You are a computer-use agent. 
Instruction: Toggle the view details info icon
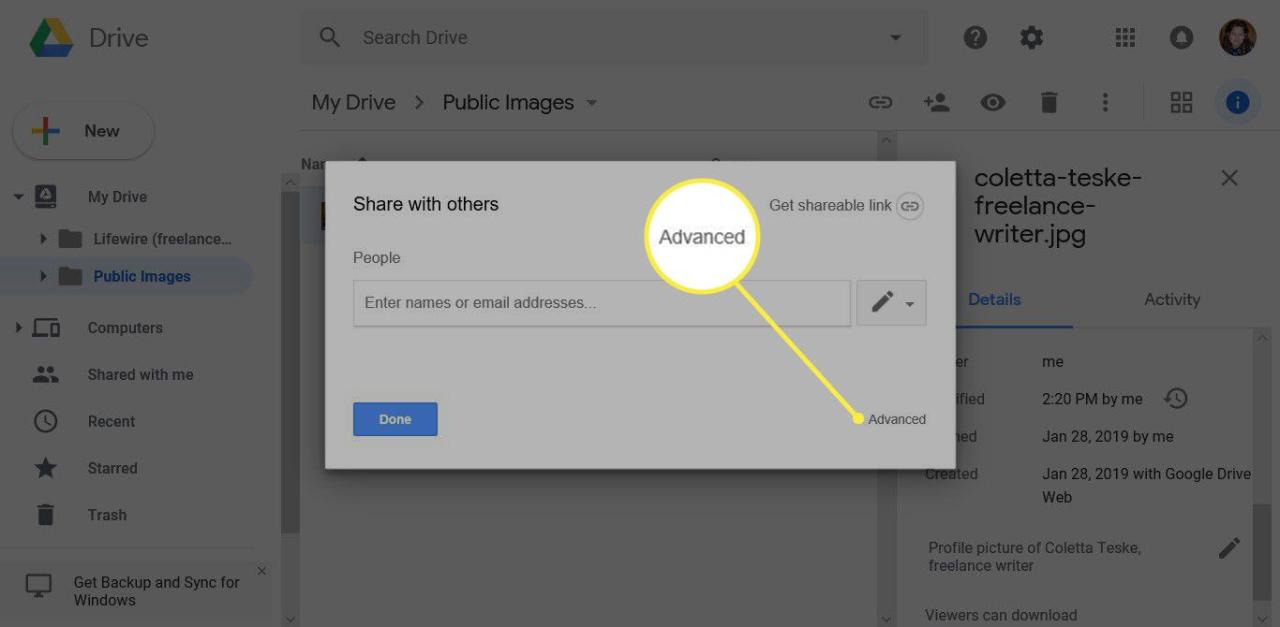1237,102
